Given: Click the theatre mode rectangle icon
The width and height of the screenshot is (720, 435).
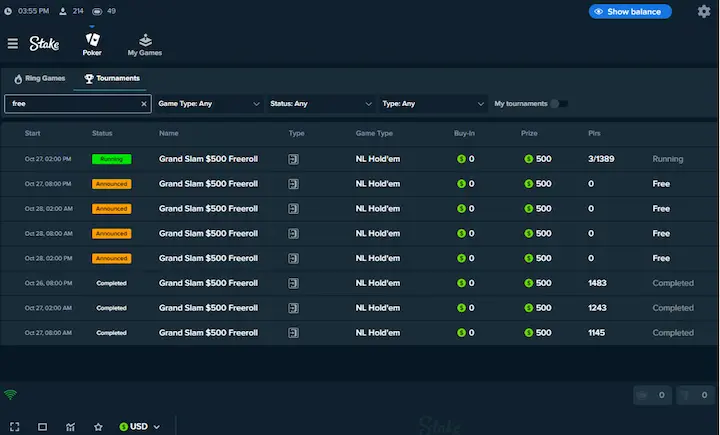Looking at the screenshot, I should 42,426.
